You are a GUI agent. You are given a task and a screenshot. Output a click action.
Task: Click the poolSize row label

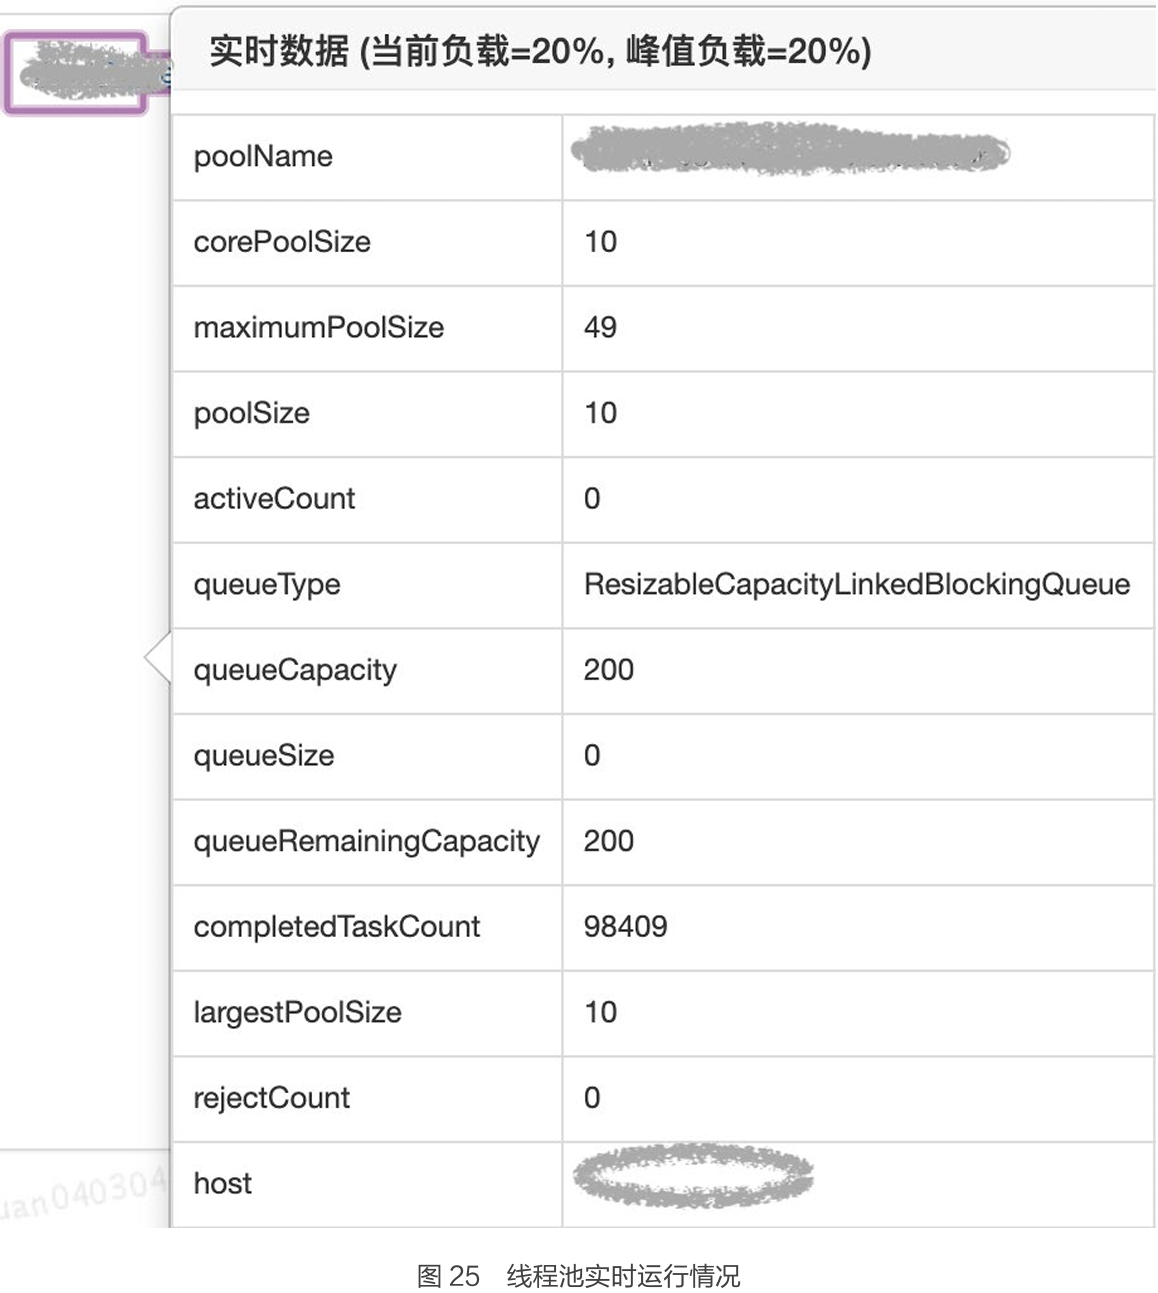click(252, 413)
